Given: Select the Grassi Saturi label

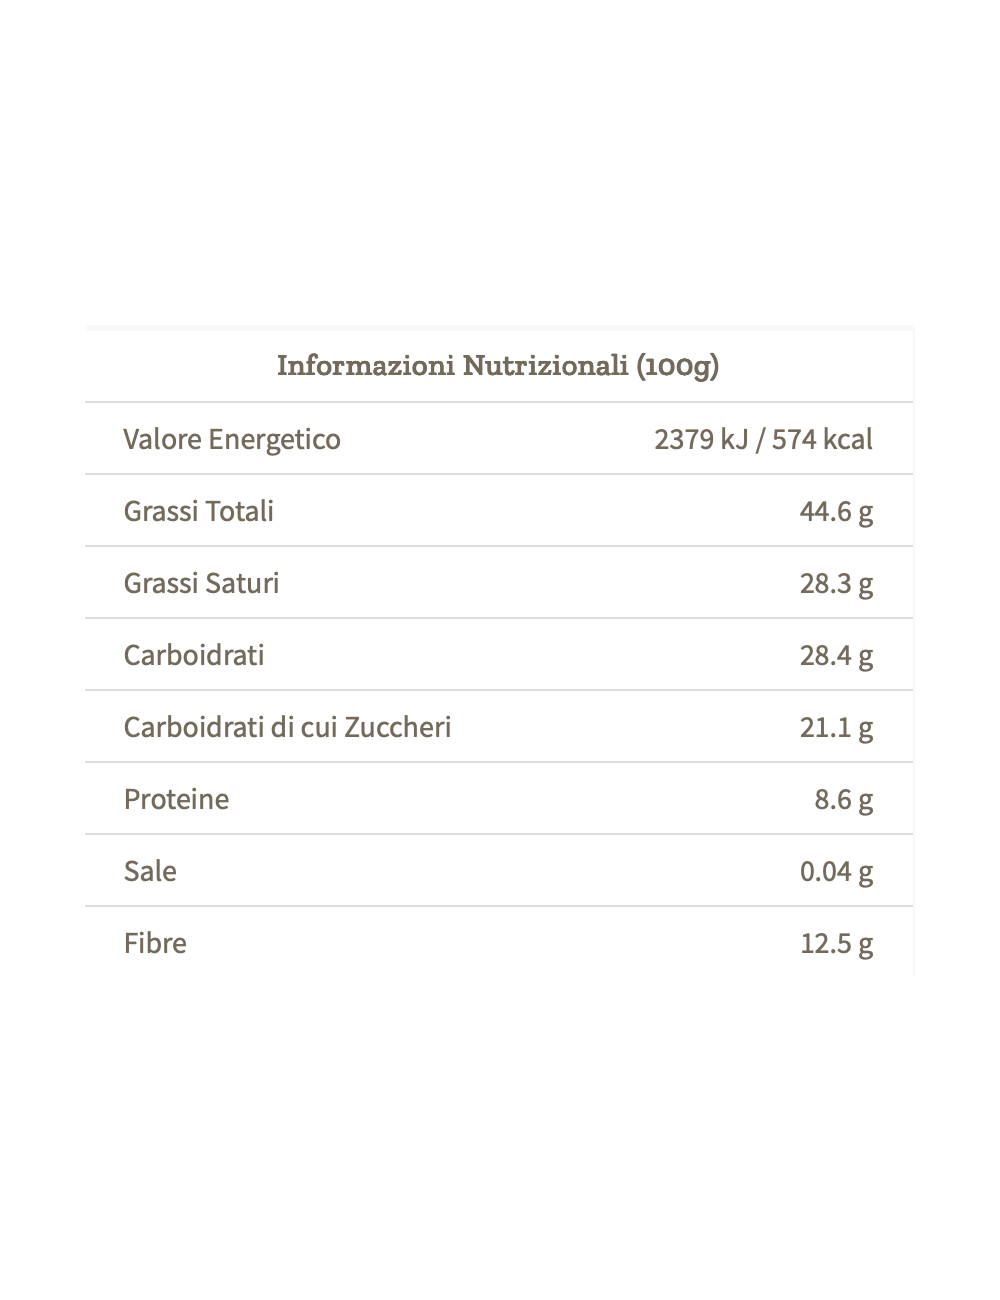Looking at the screenshot, I should [201, 583].
